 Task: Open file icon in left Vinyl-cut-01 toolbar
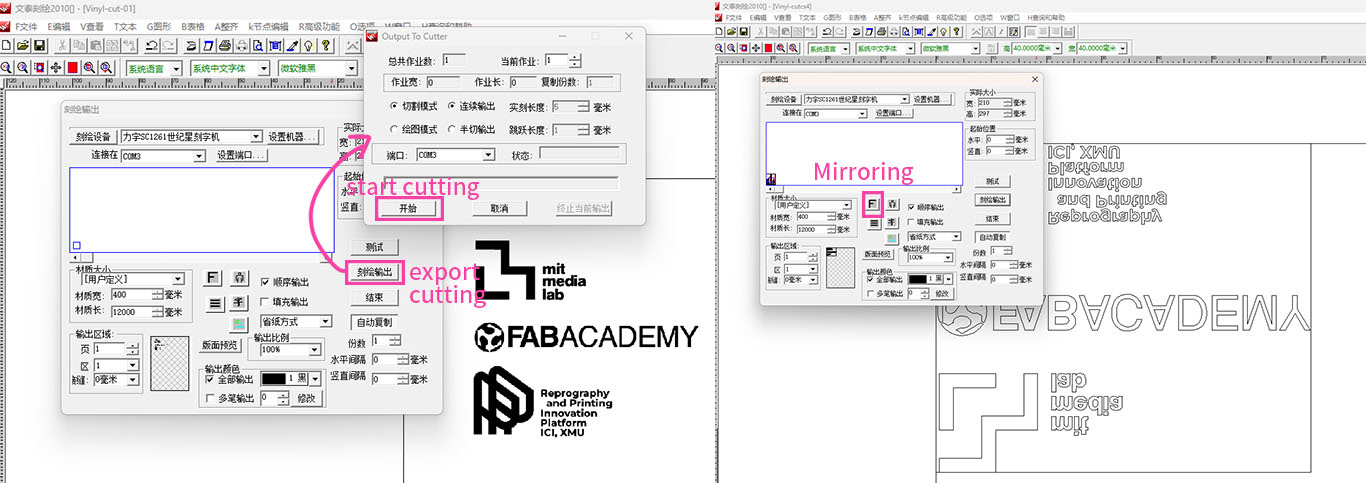[x=23, y=45]
